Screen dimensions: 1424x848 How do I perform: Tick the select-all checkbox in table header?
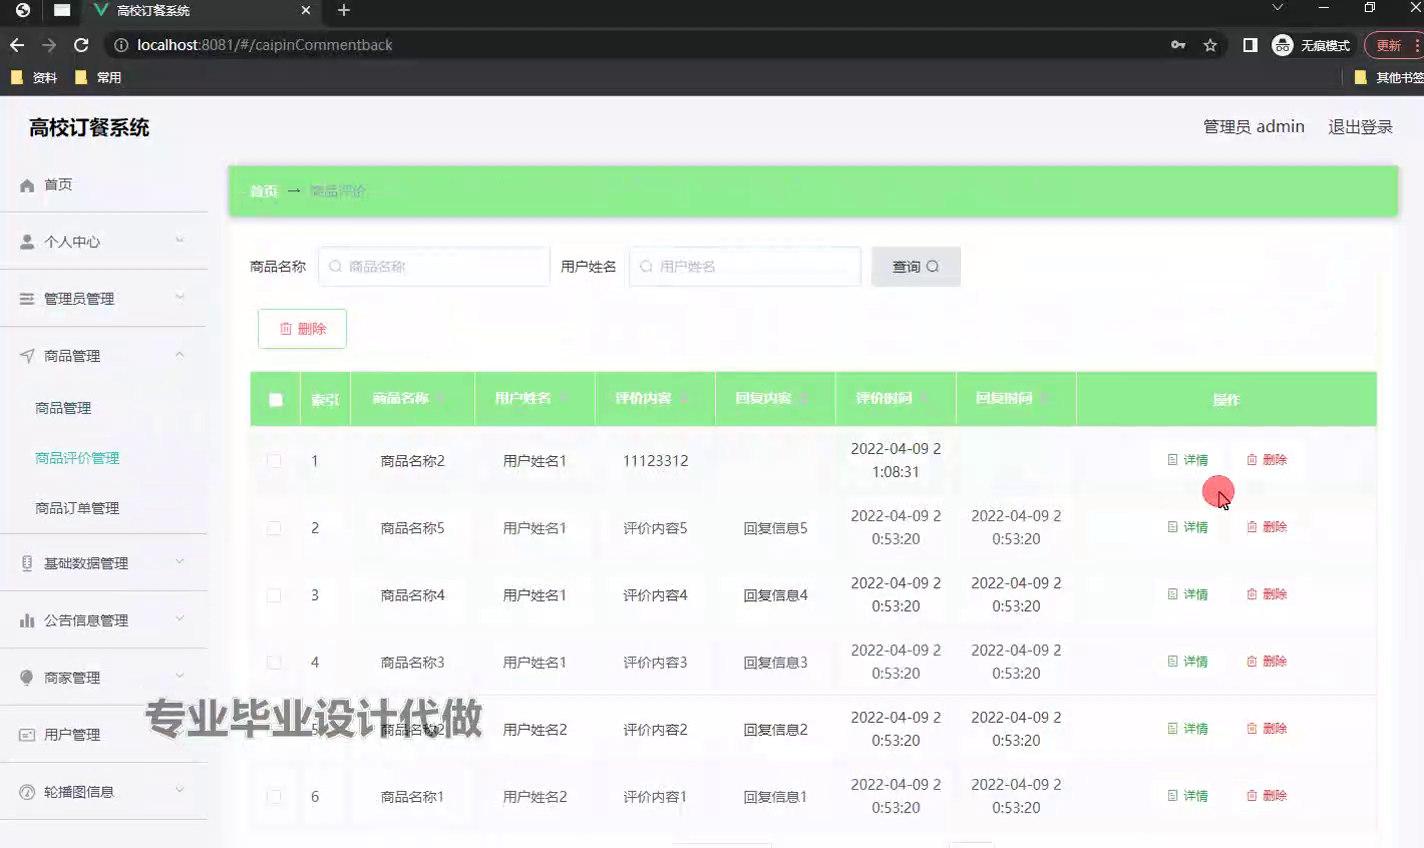click(276, 400)
